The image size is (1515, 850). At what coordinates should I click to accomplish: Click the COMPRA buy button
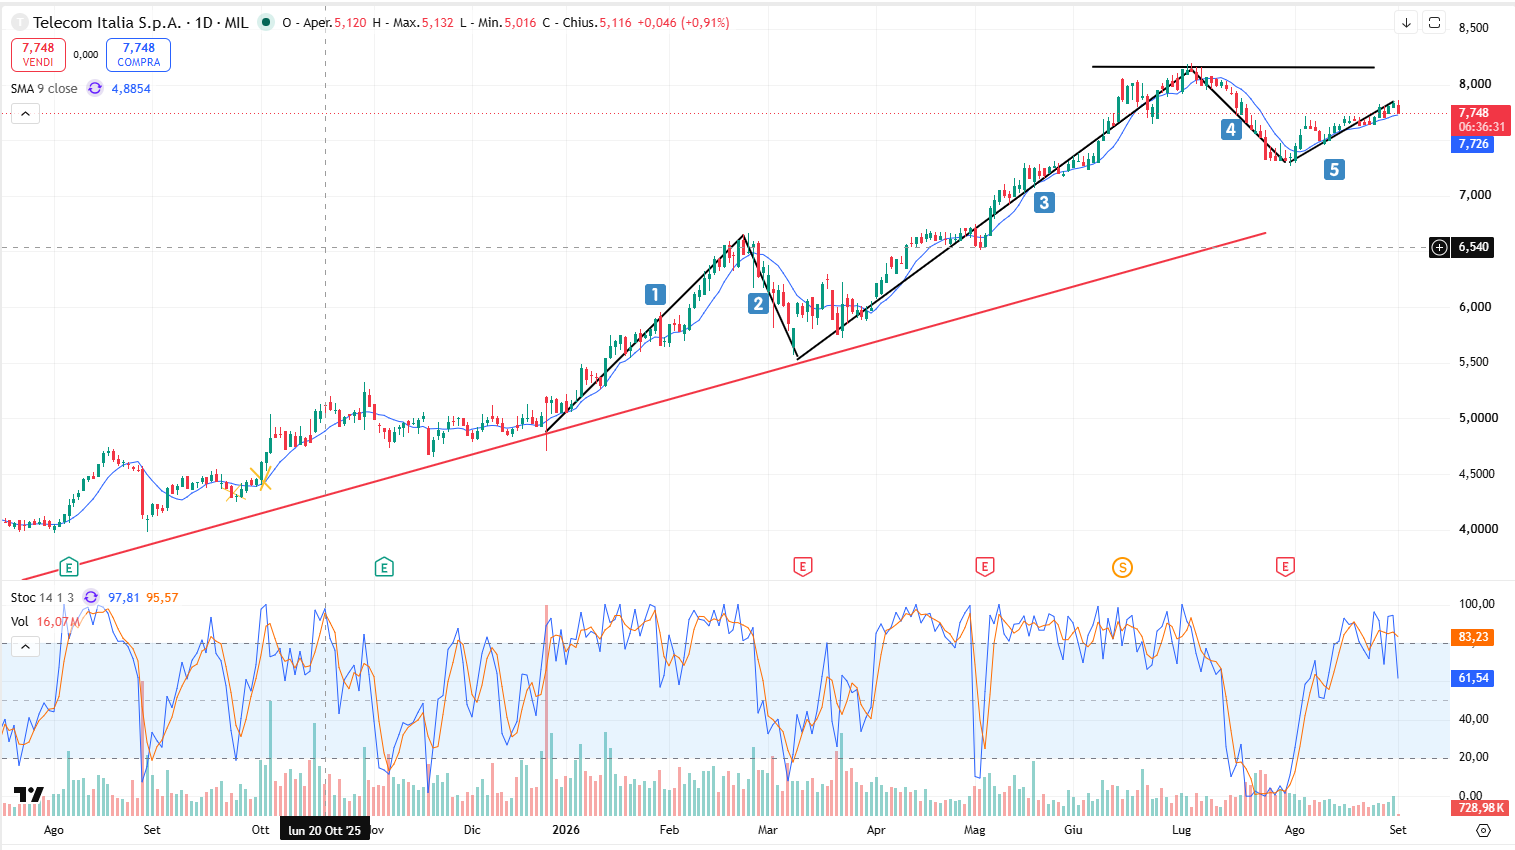tap(138, 55)
